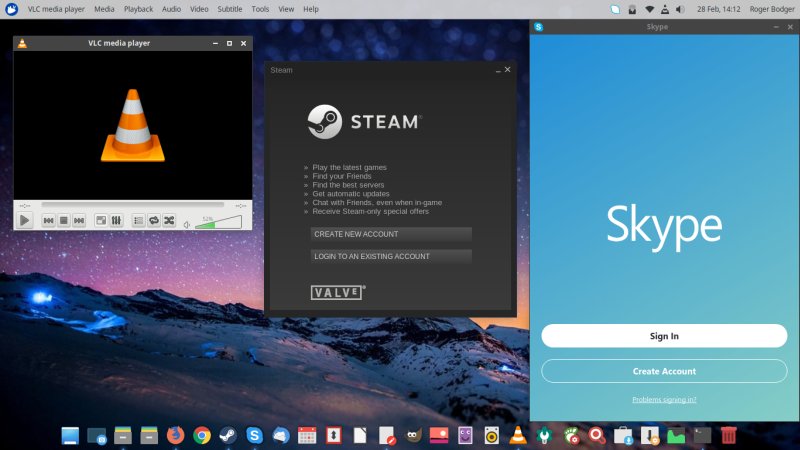This screenshot has width=800, height=450.
Task: Open GNOME foot tweak tool icon
Action: (571, 435)
